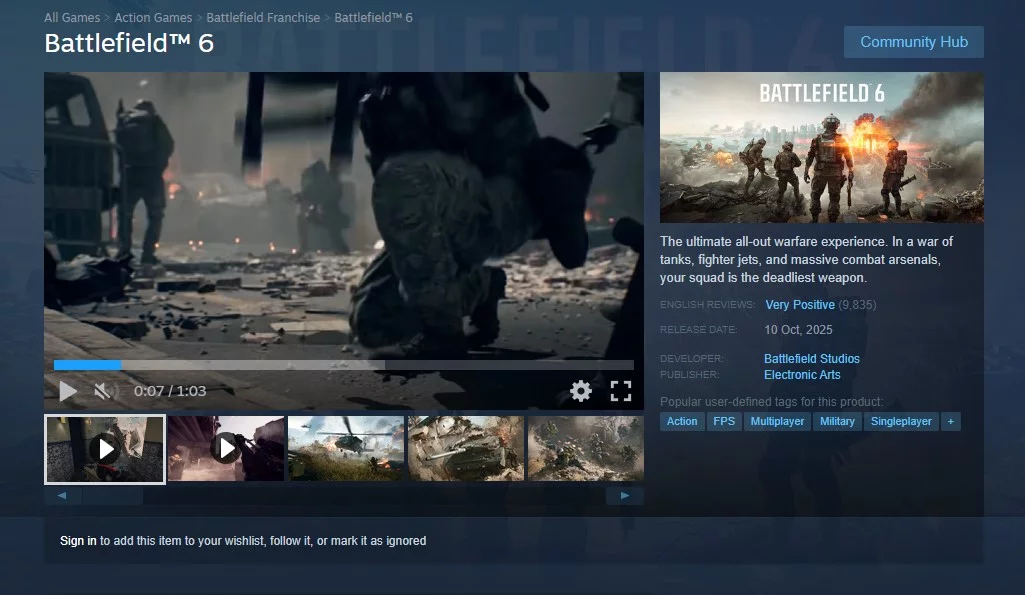Image resolution: width=1025 pixels, height=595 pixels.
Task: Open video settings gear icon
Action: [581, 391]
